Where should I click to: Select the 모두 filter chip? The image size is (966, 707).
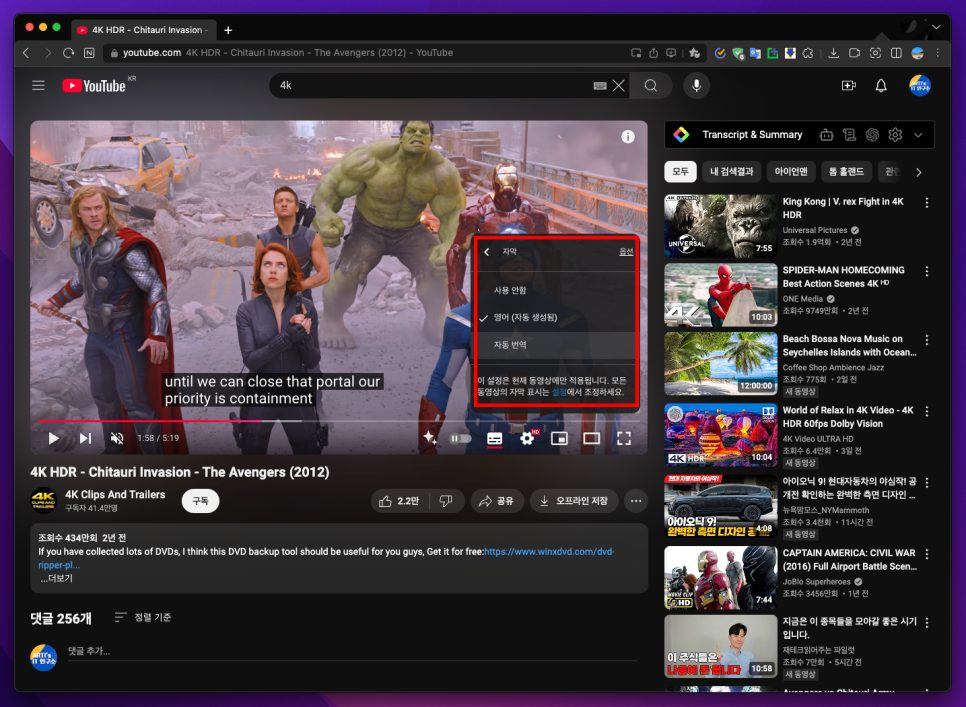tap(680, 172)
